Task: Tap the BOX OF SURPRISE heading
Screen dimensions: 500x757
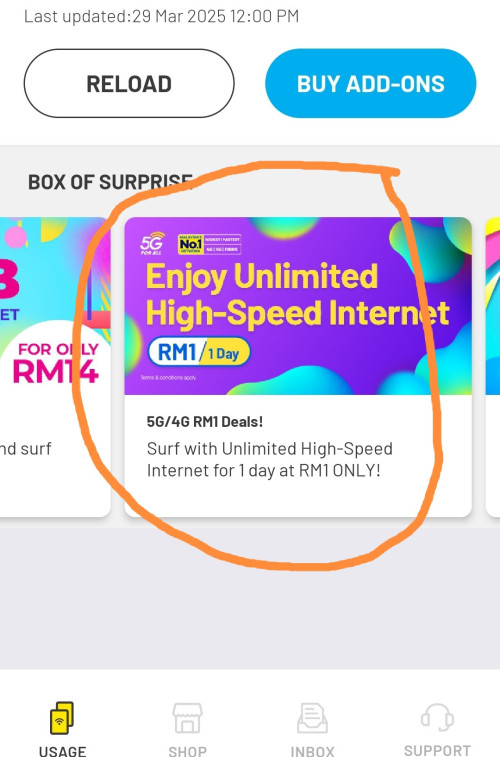Action: click(x=110, y=182)
